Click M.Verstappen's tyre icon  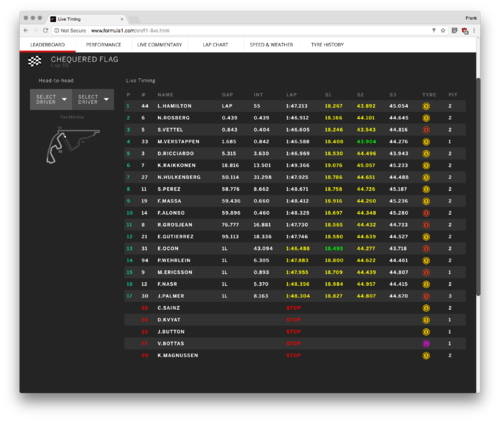[x=426, y=142]
